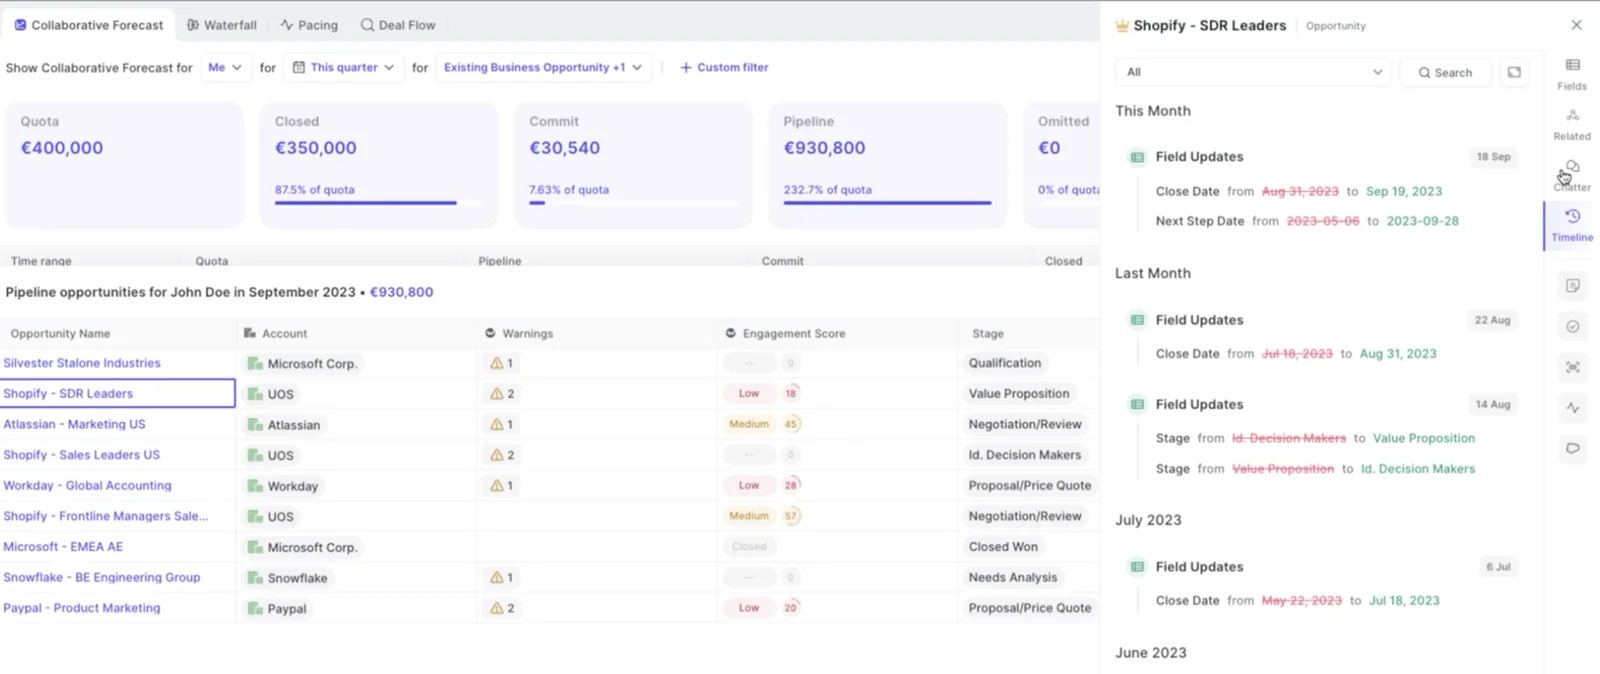Click the Microsoft Corp. account in Silvester row
The image size is (1600, 674).
tap(303, 364)
